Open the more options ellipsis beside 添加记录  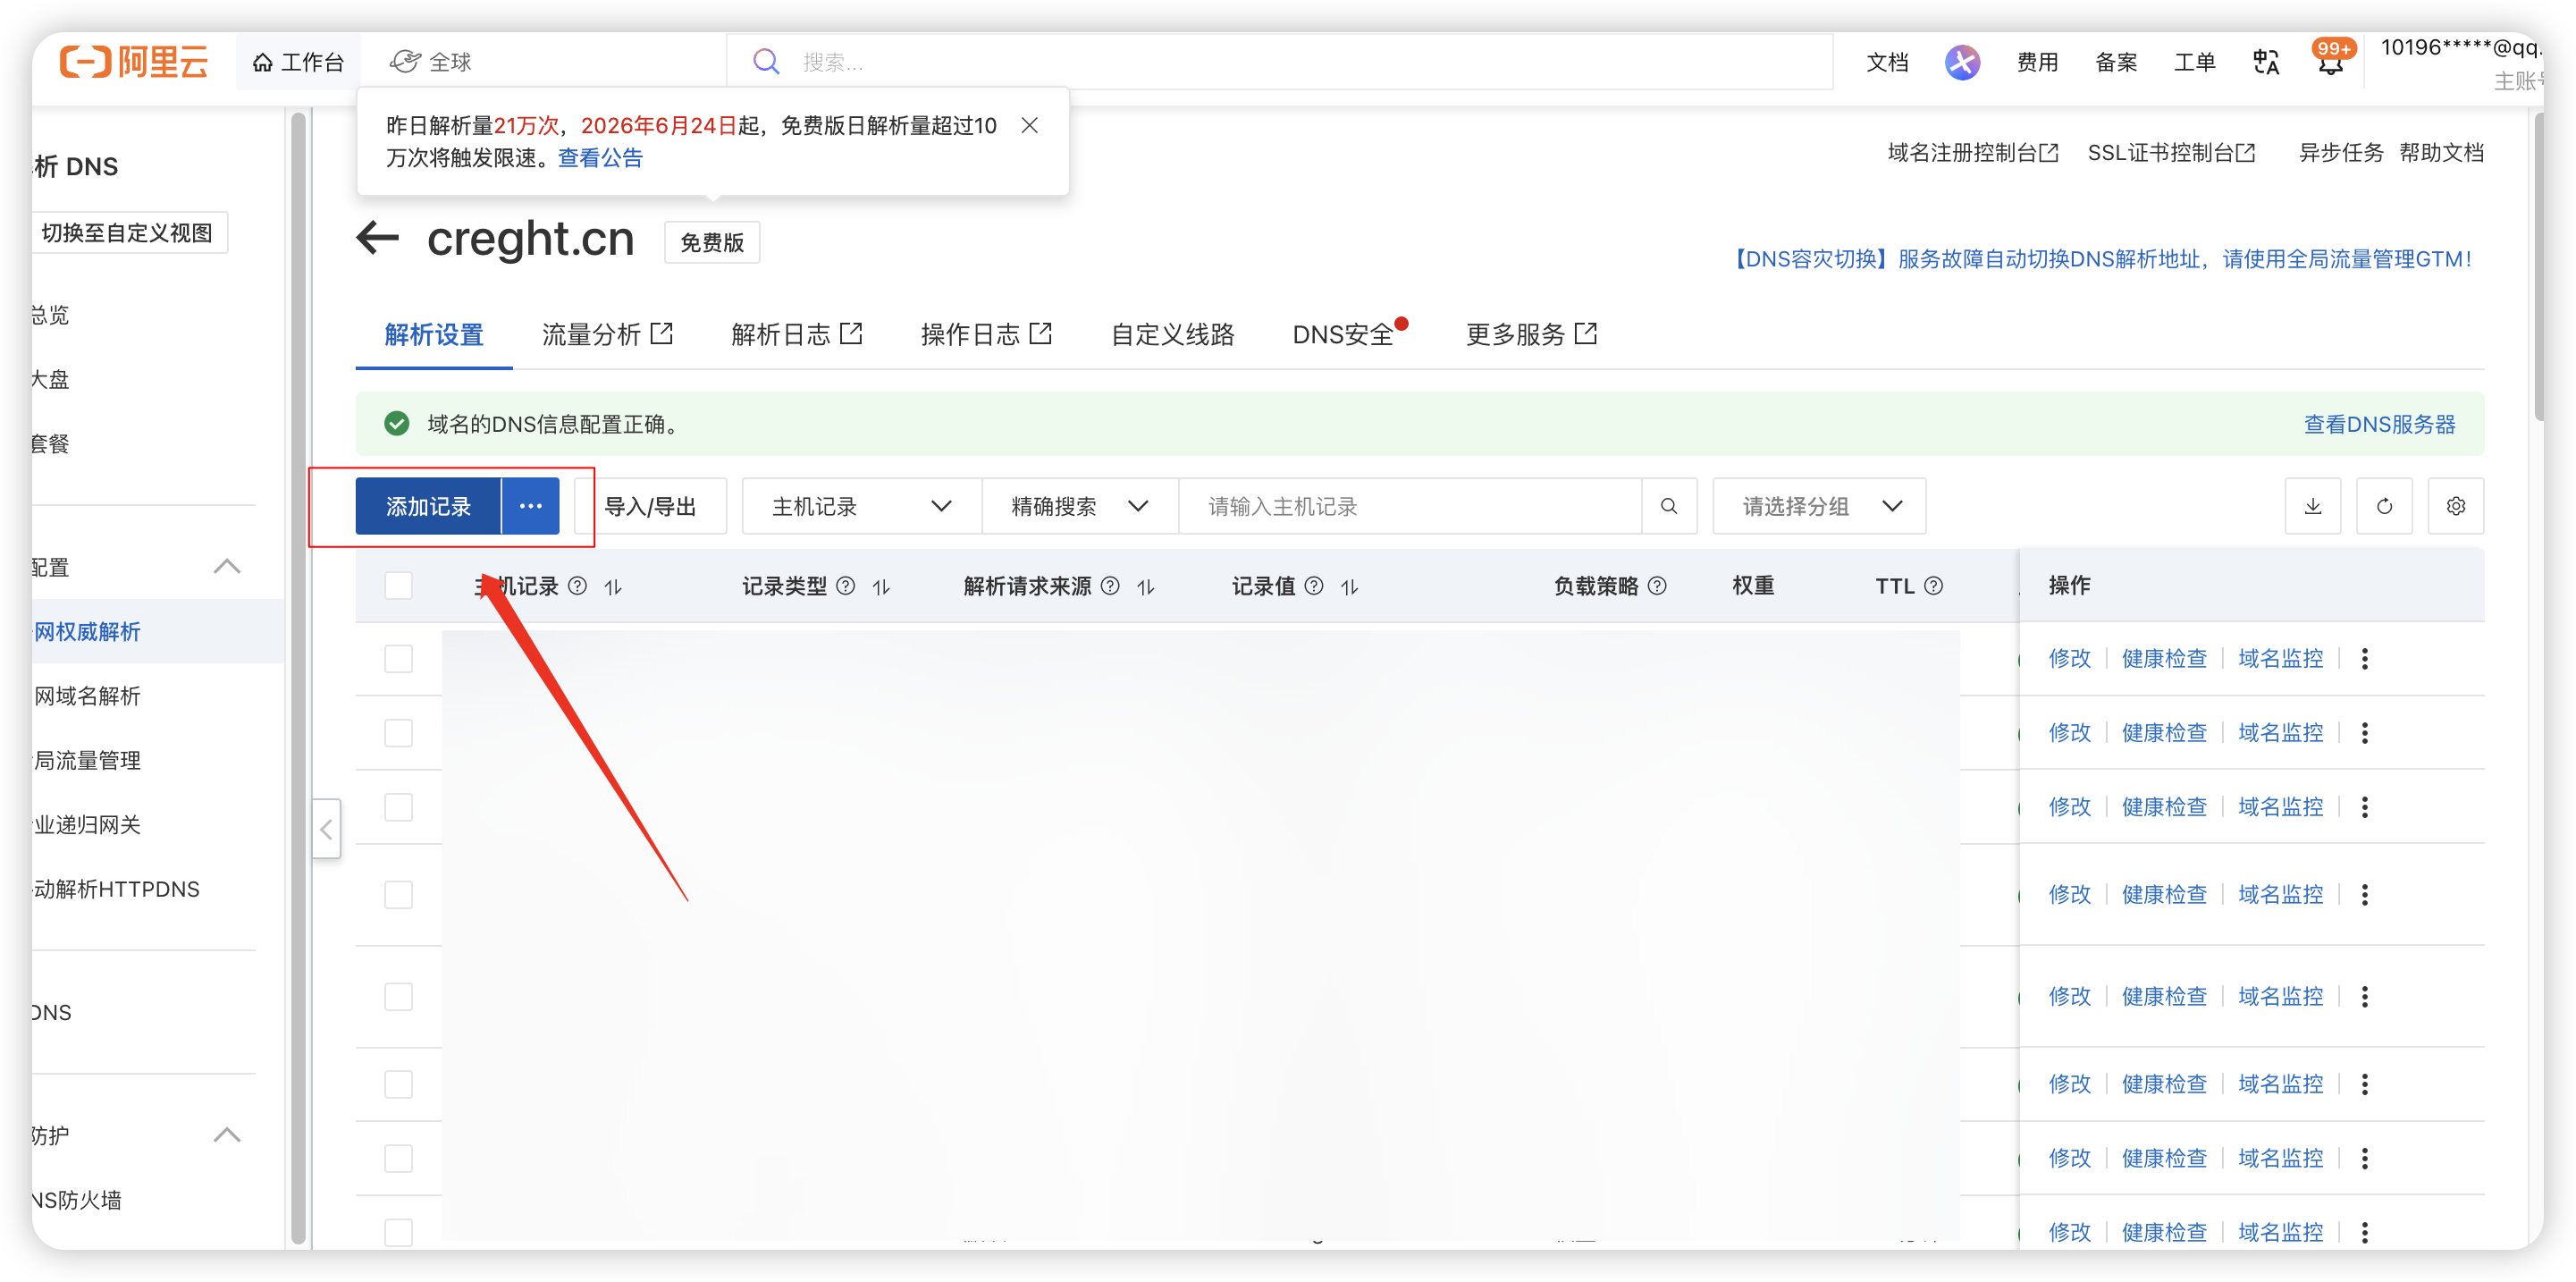531,506
